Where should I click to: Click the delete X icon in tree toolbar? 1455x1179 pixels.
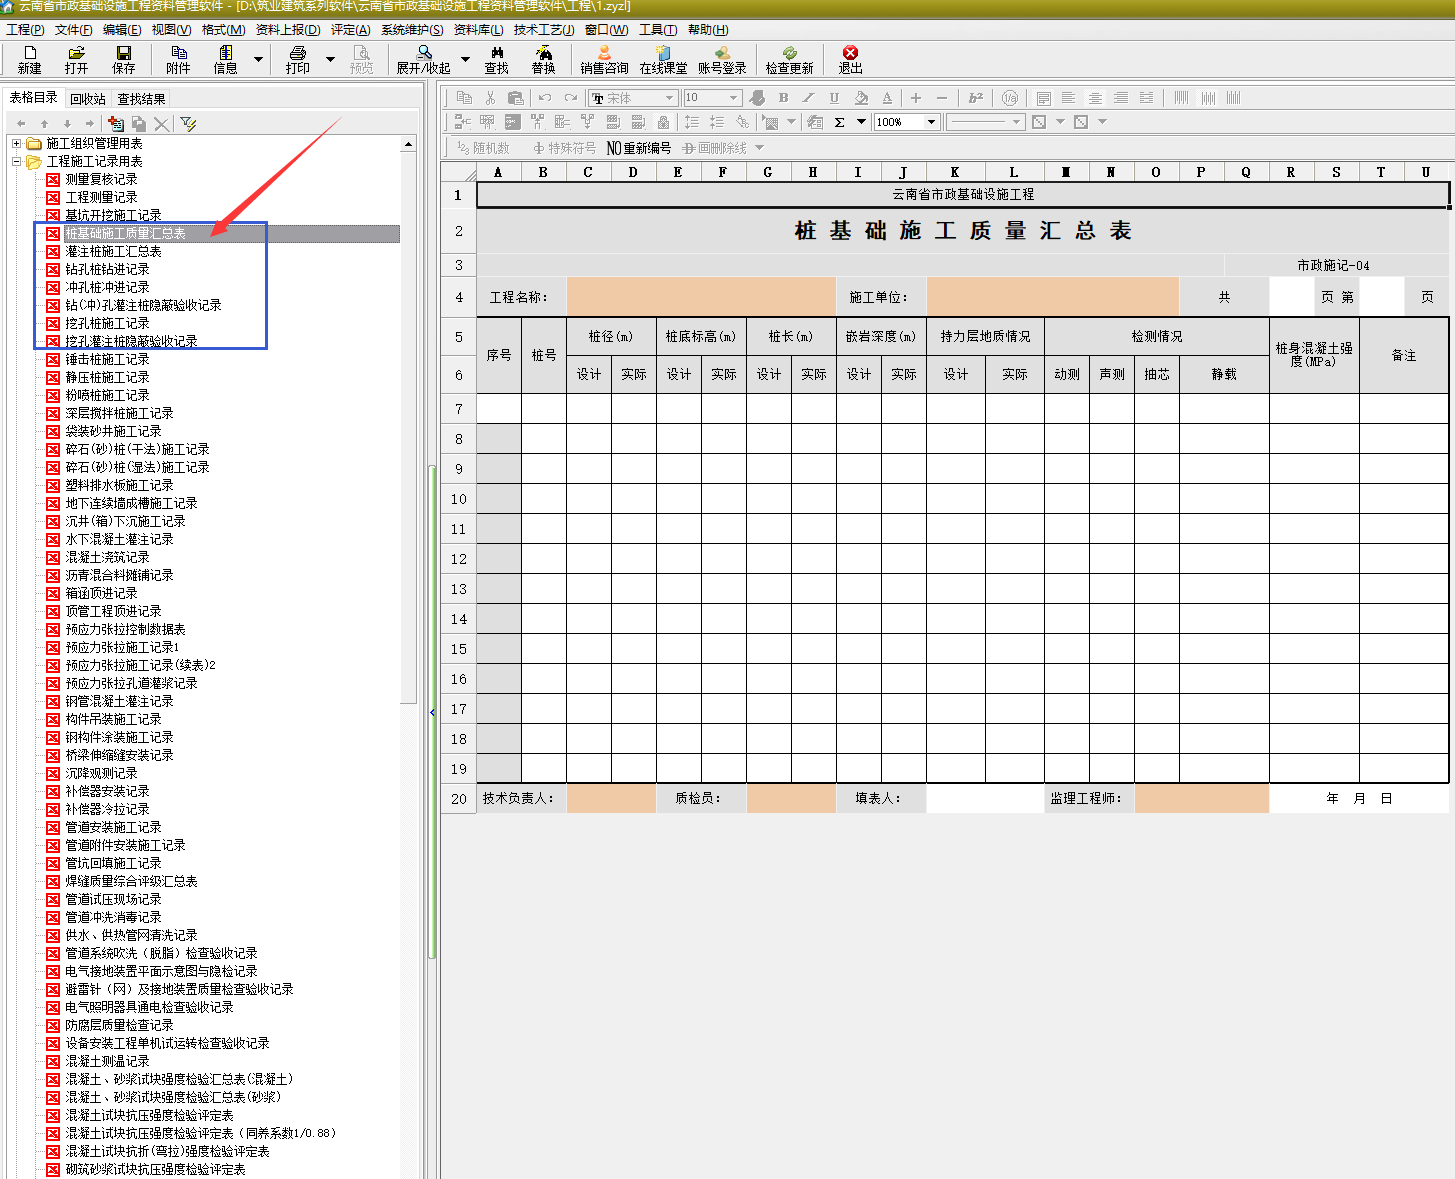click(x=161, y=123)
